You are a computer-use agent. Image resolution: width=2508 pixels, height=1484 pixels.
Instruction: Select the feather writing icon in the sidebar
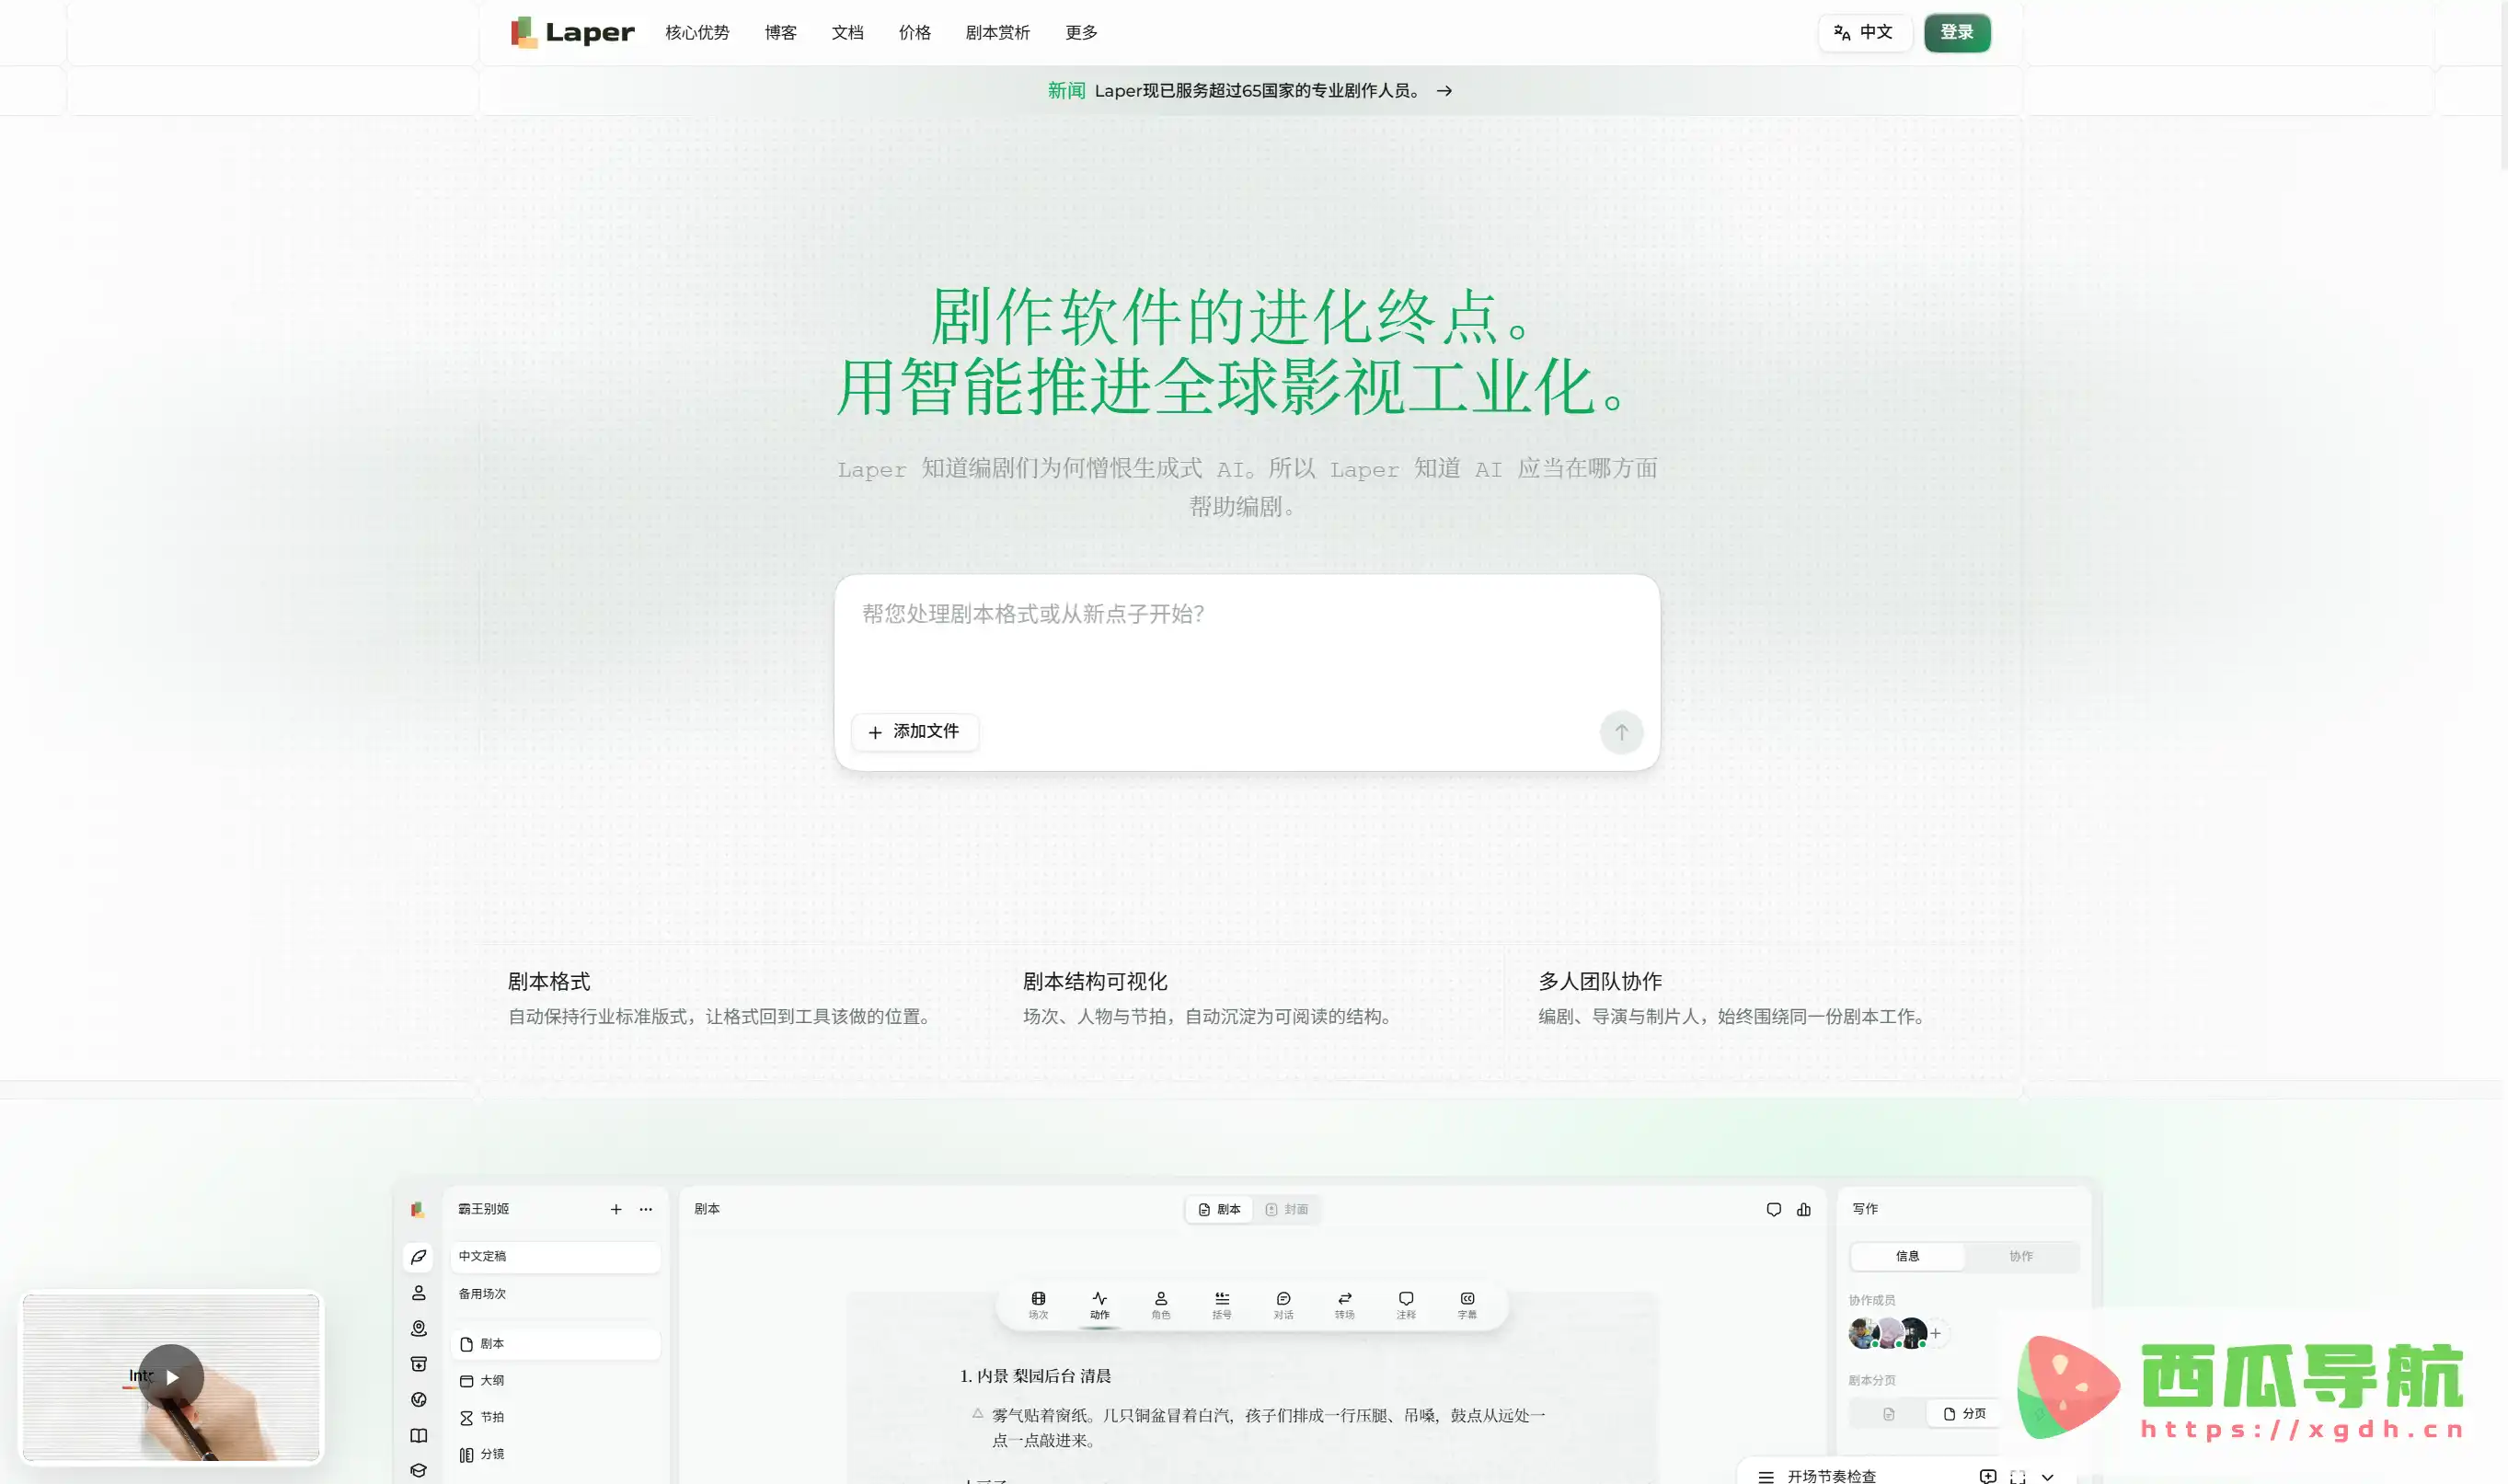[418, 1257]
